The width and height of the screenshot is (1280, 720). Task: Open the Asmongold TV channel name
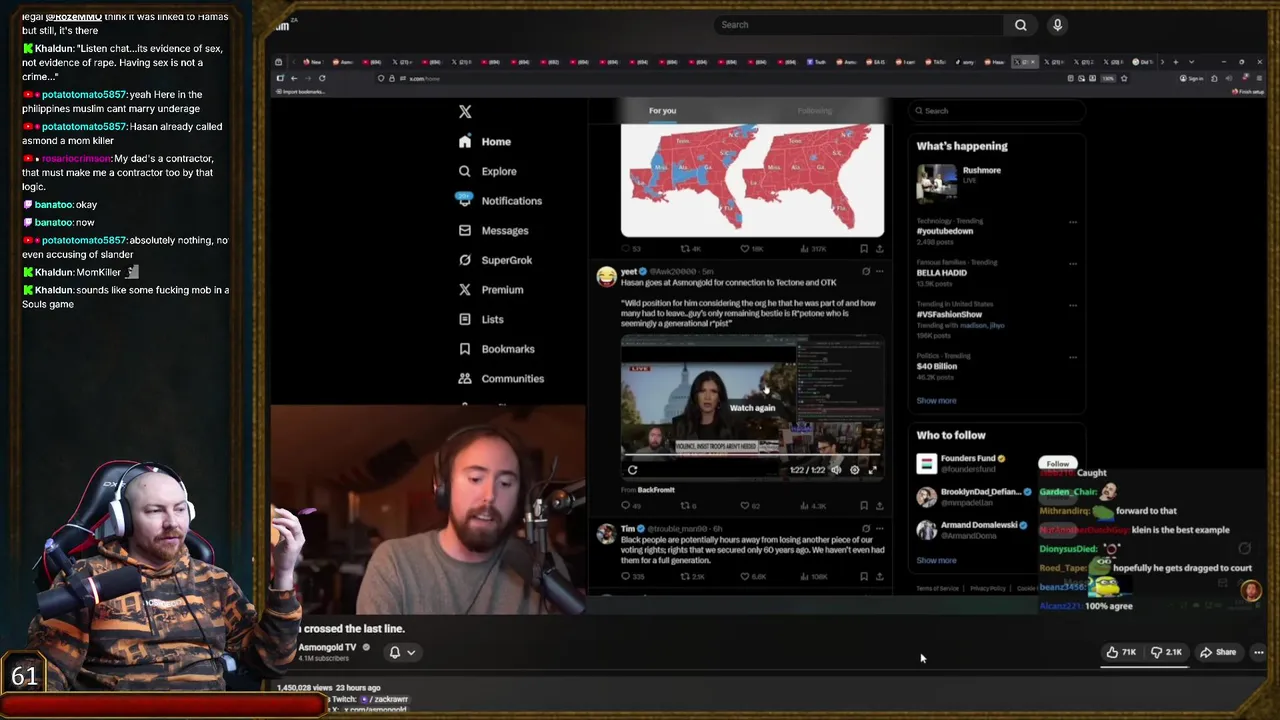click(327, 647)
